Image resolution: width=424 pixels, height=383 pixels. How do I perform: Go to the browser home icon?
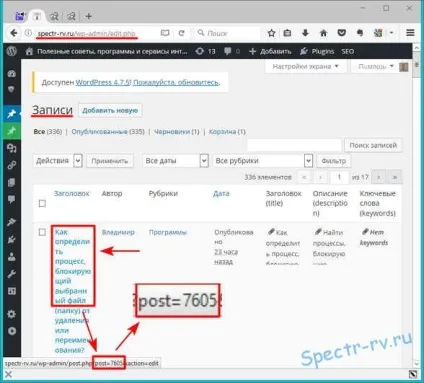click(323, 33)
